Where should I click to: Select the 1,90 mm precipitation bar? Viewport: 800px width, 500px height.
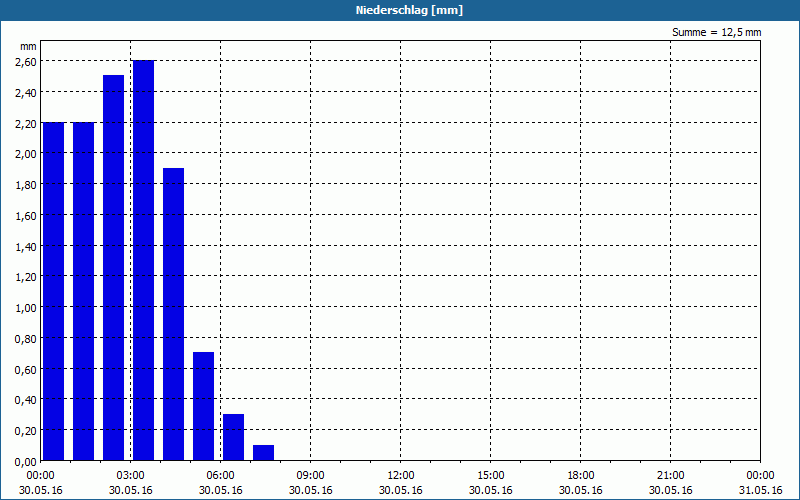[173, 314]
